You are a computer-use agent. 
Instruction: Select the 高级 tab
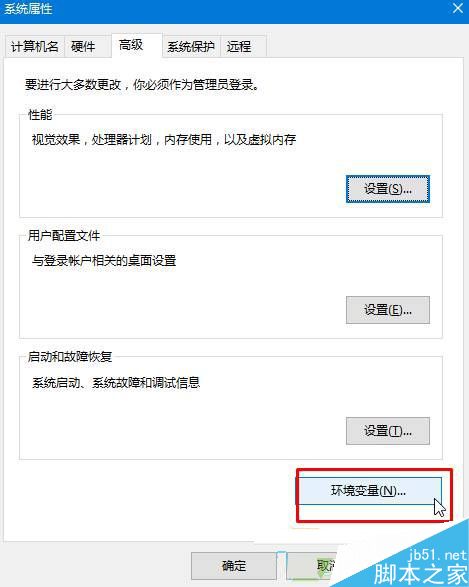tap(137, 45)
